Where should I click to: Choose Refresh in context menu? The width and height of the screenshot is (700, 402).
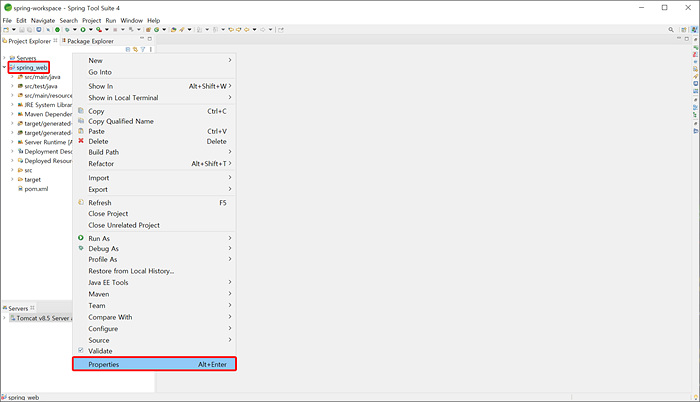point(154,202)
